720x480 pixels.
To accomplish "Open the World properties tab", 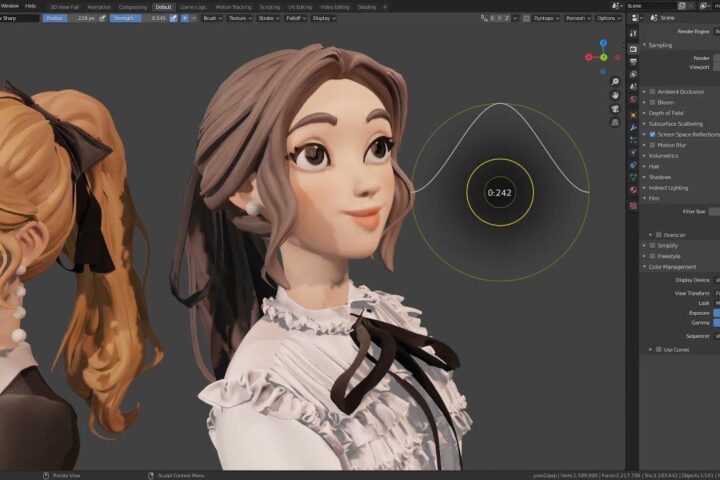I will coord(633,99).
